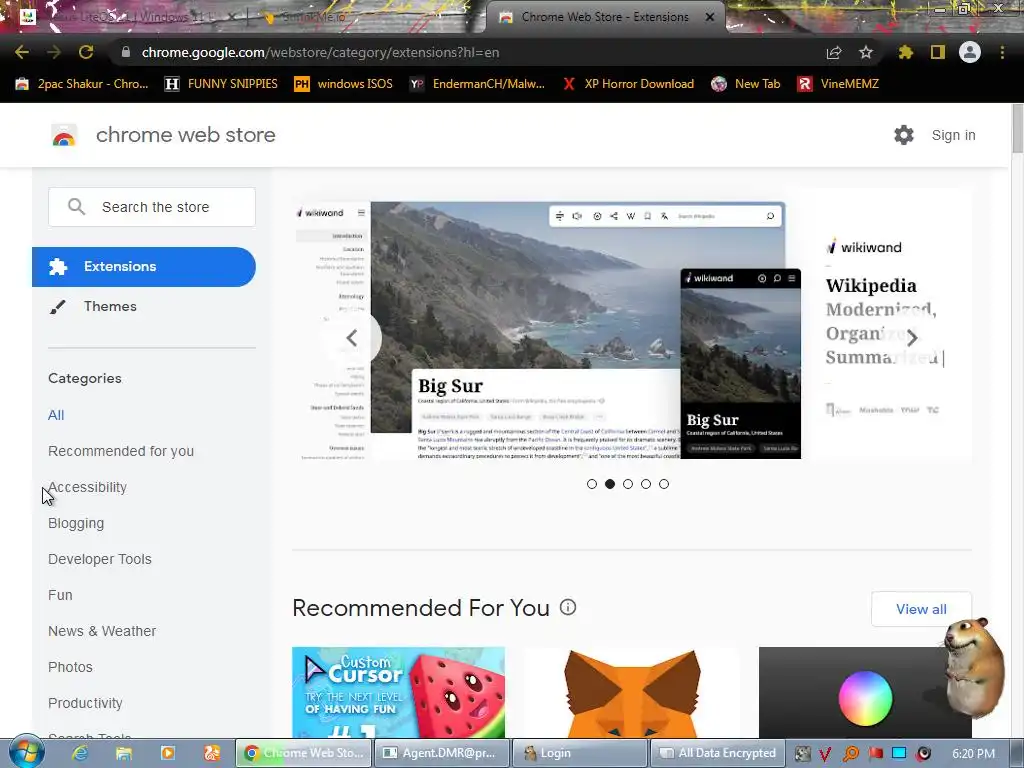
Task: Click the address bar URL
Action: click(320, 52)
